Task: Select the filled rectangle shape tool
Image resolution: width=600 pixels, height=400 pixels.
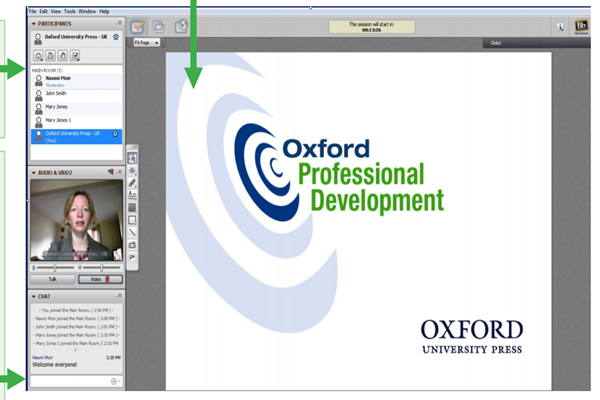Action: pos(132,207)
